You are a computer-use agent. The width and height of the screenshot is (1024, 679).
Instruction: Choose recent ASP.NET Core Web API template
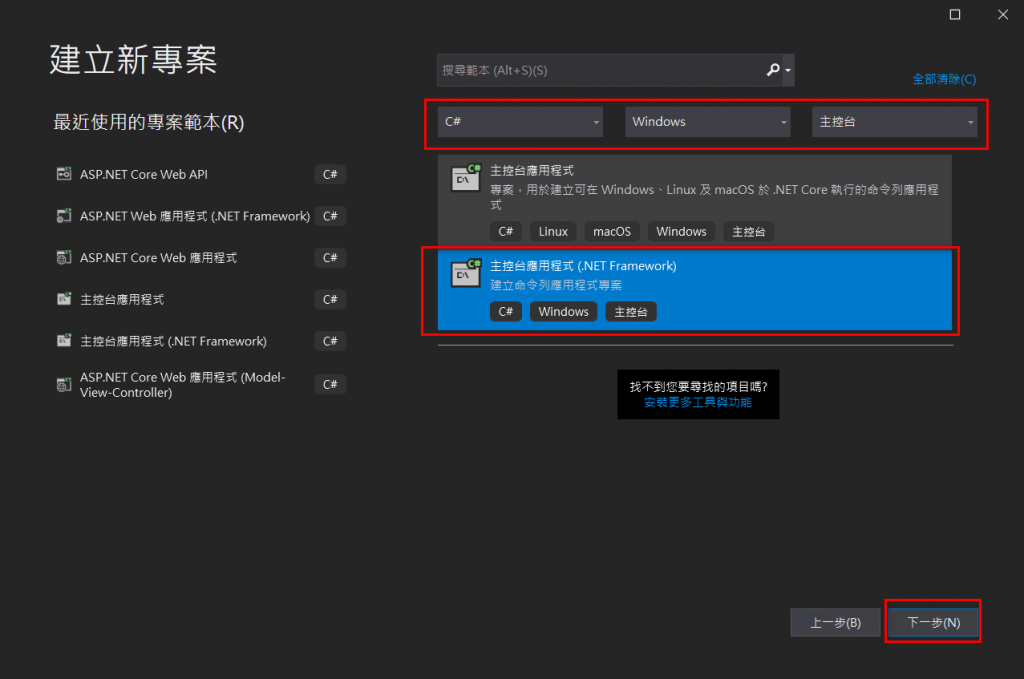200,174
